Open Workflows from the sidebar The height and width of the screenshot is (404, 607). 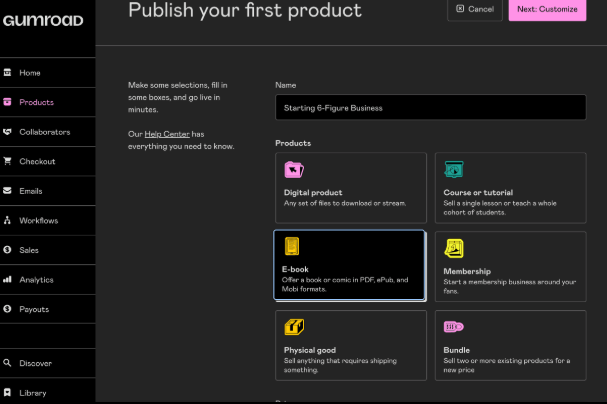48,220
